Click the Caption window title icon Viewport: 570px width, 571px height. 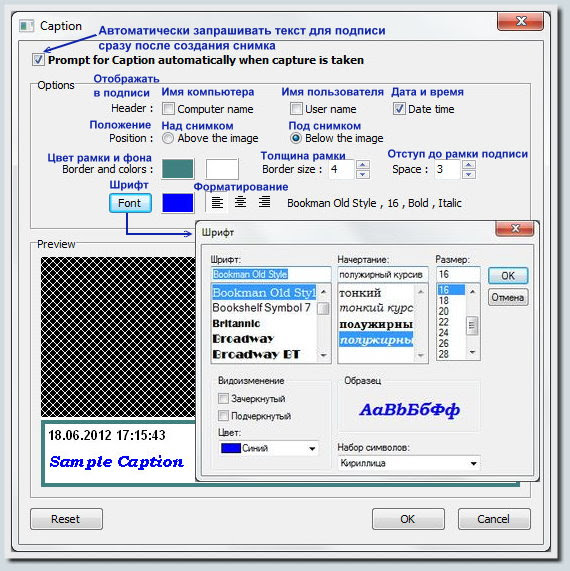(27, 26)
